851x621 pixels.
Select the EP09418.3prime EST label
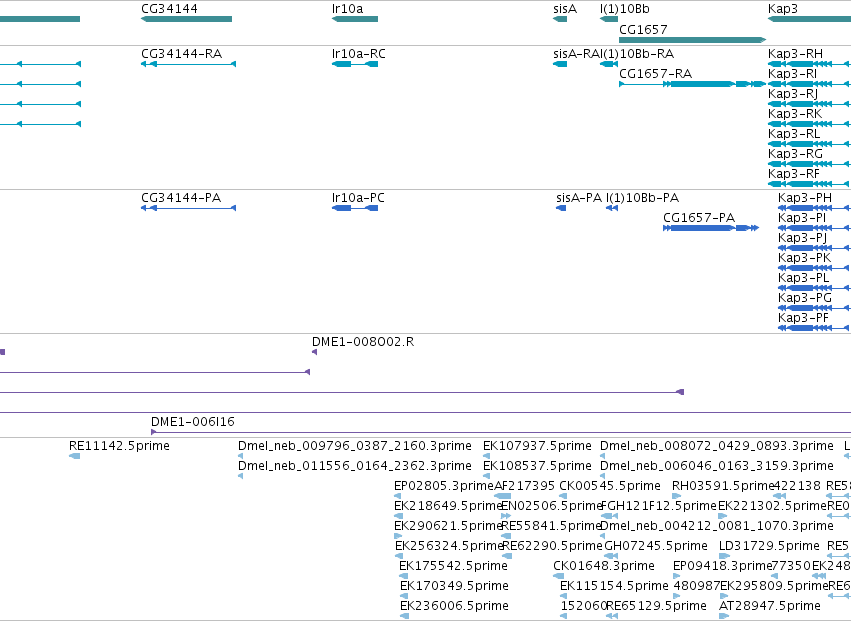(x=722, y=566)
